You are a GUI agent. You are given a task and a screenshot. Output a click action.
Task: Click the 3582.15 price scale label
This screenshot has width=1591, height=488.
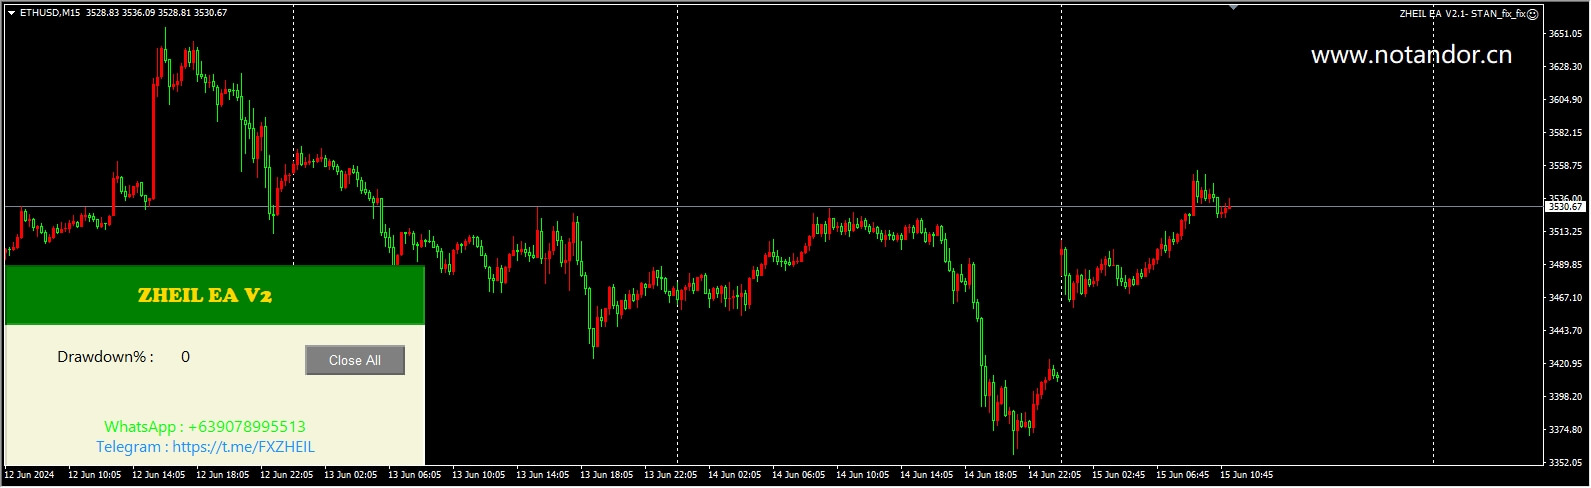click(1565, 133)
